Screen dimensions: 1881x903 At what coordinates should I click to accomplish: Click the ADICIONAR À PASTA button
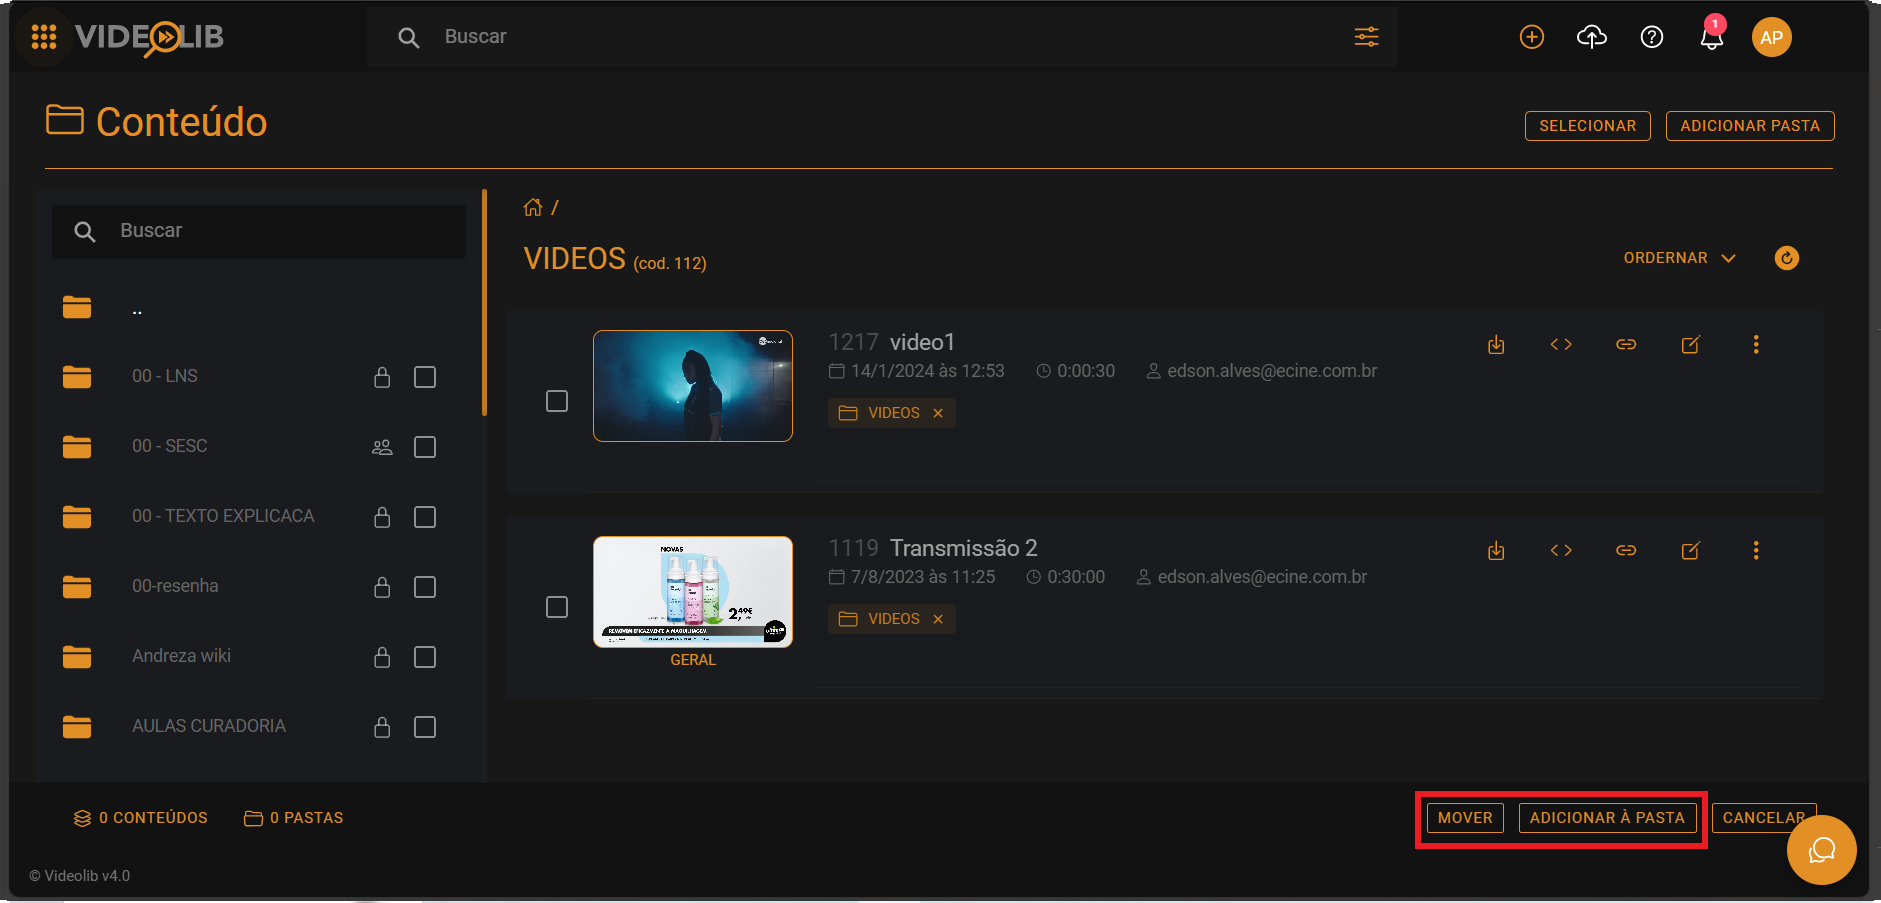point(1608,818)
